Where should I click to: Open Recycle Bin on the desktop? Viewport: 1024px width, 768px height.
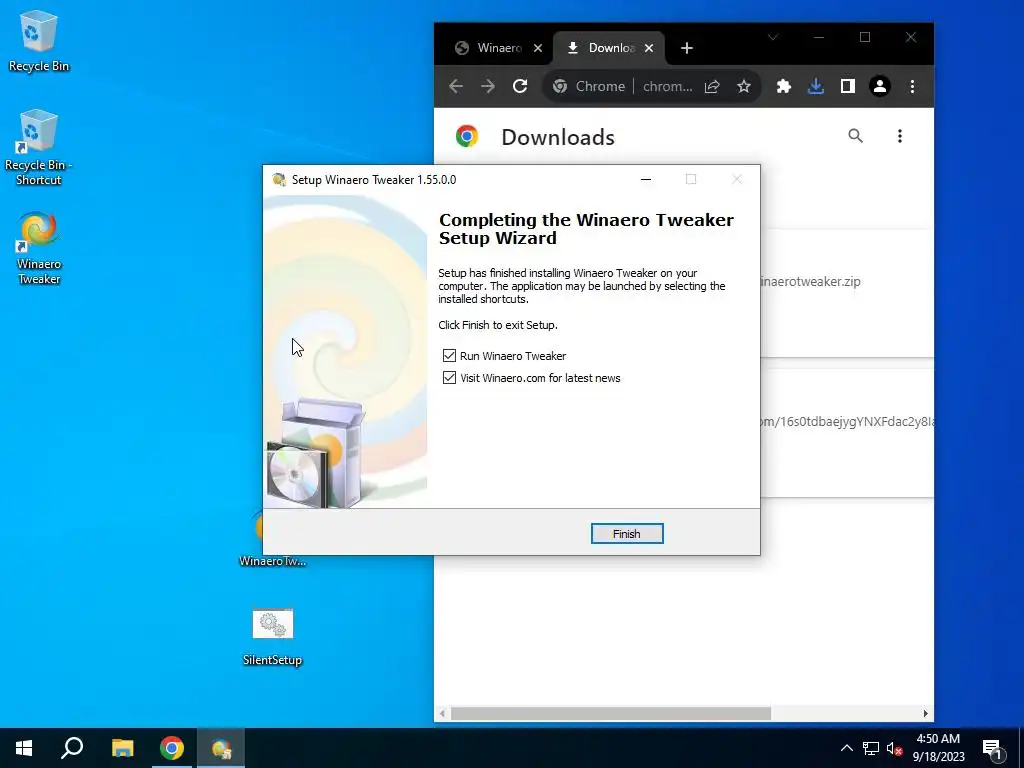point(39,40)
